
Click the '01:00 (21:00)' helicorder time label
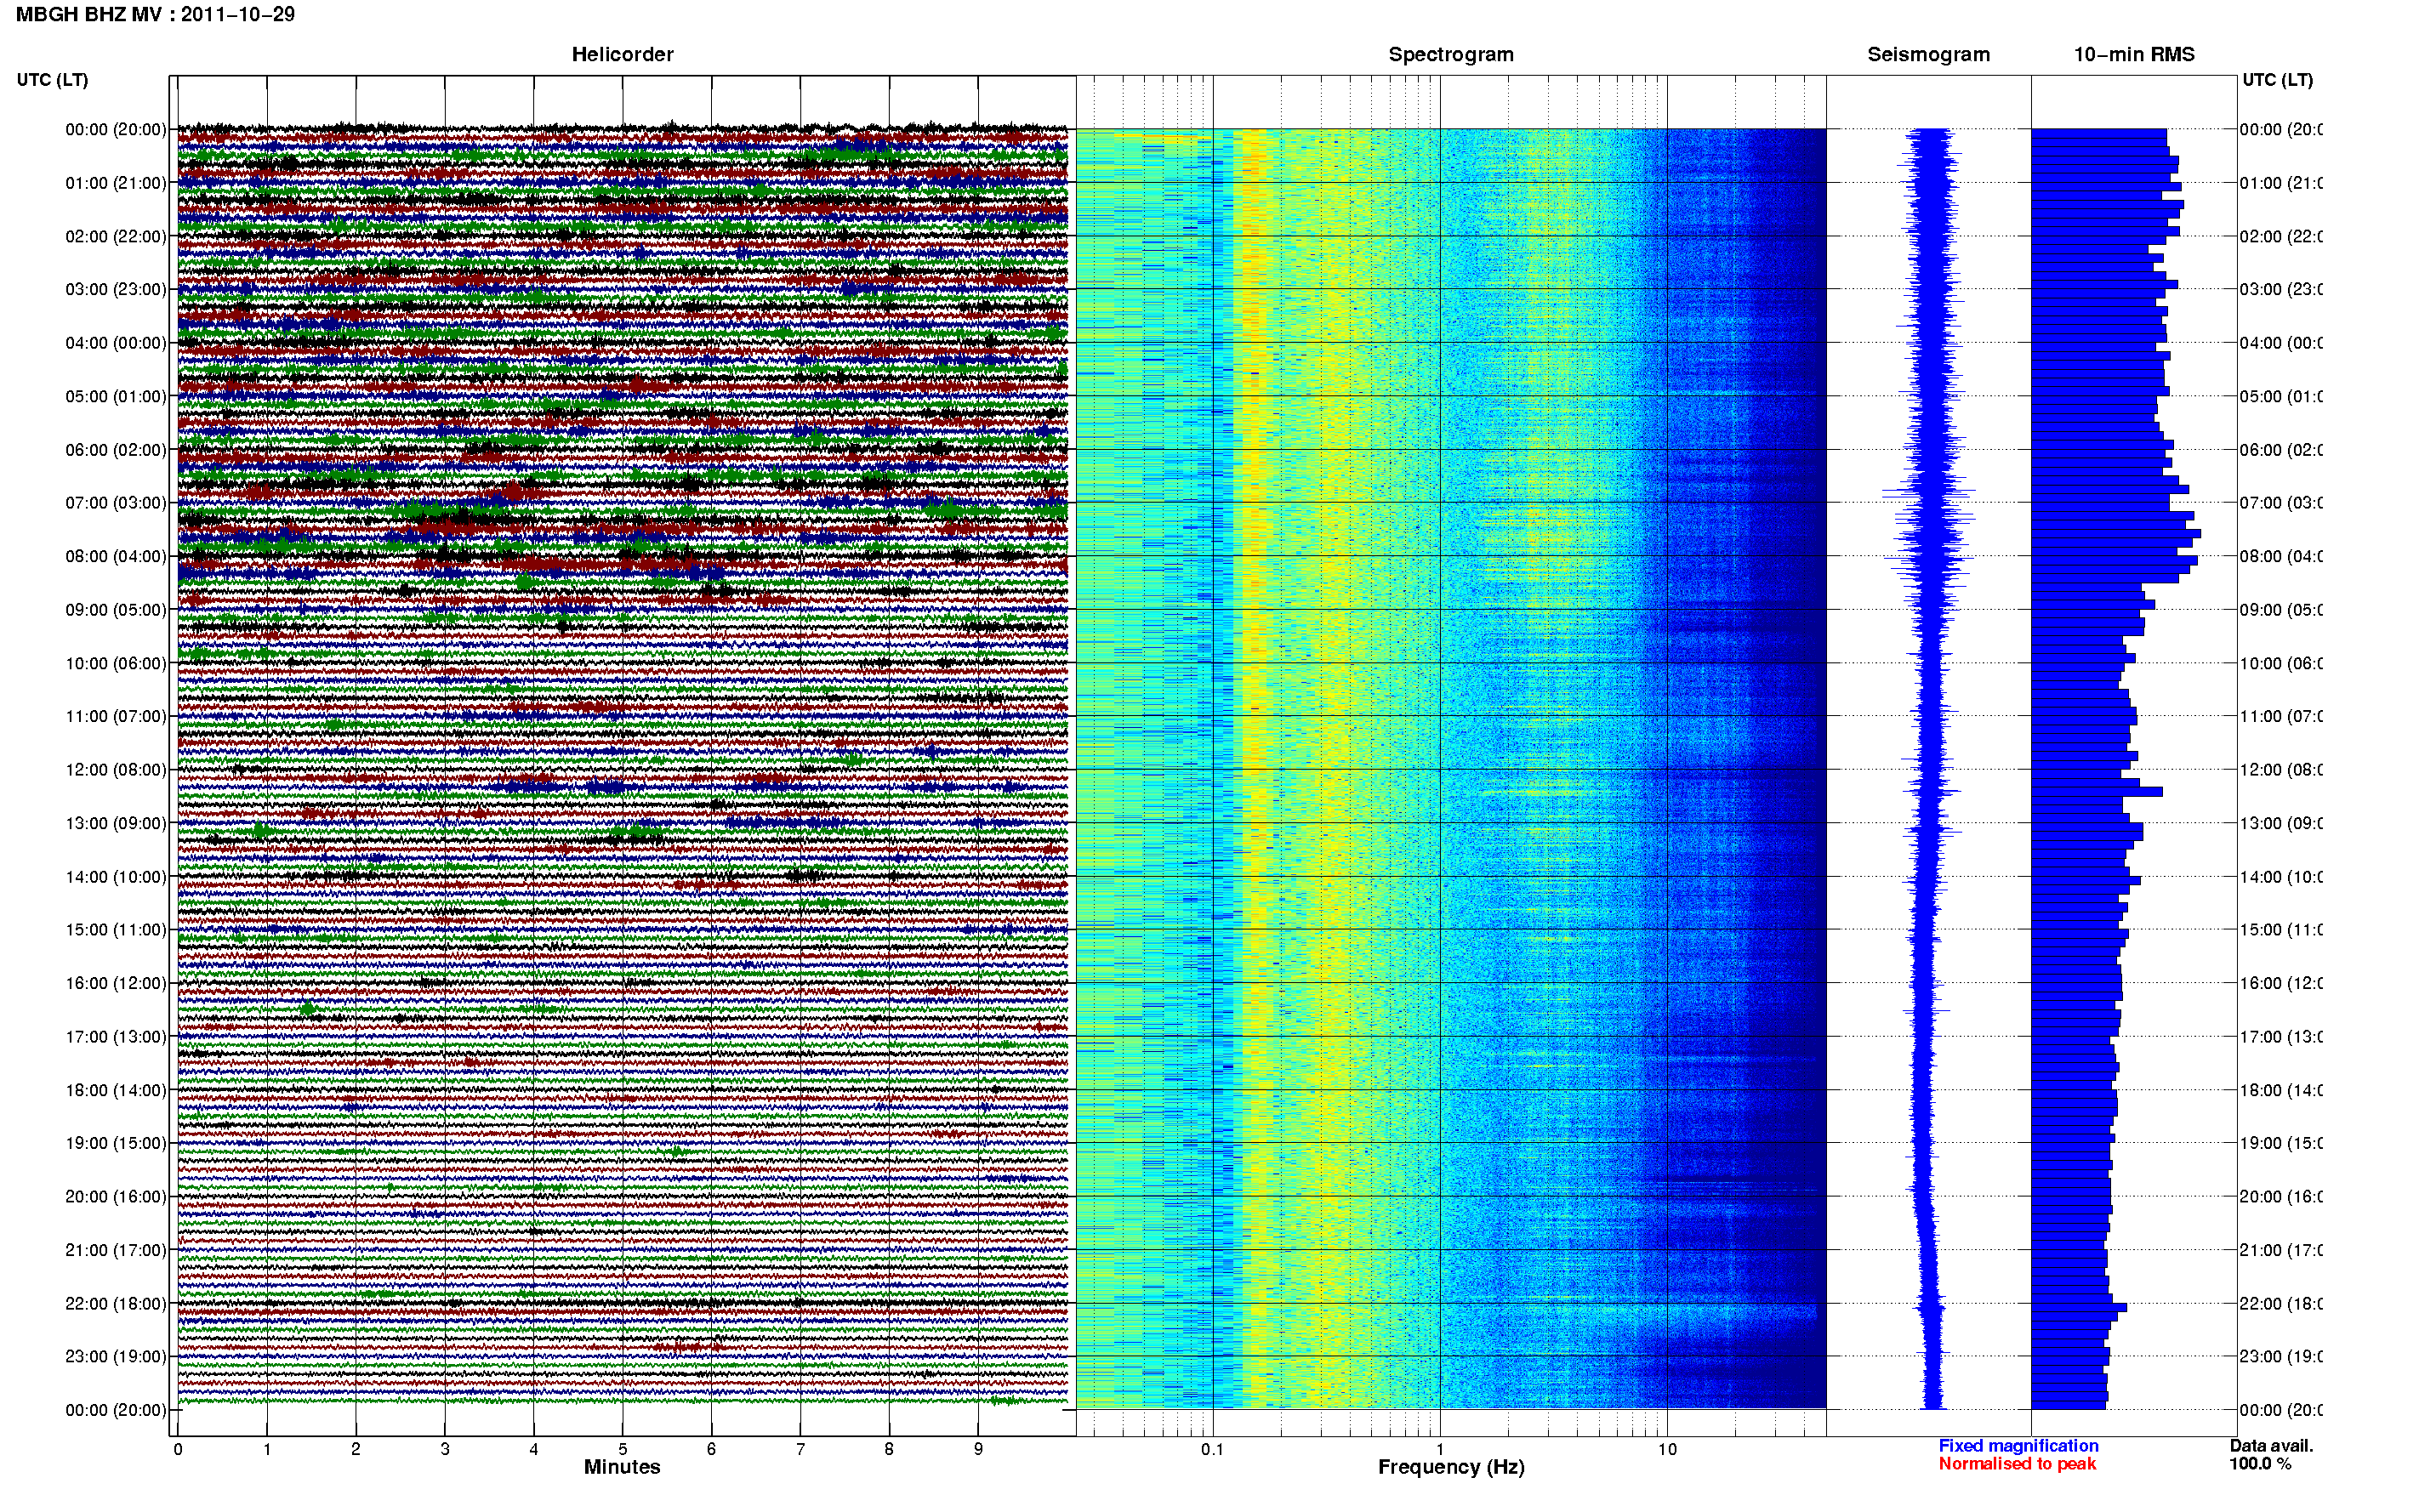click(116, 183)
